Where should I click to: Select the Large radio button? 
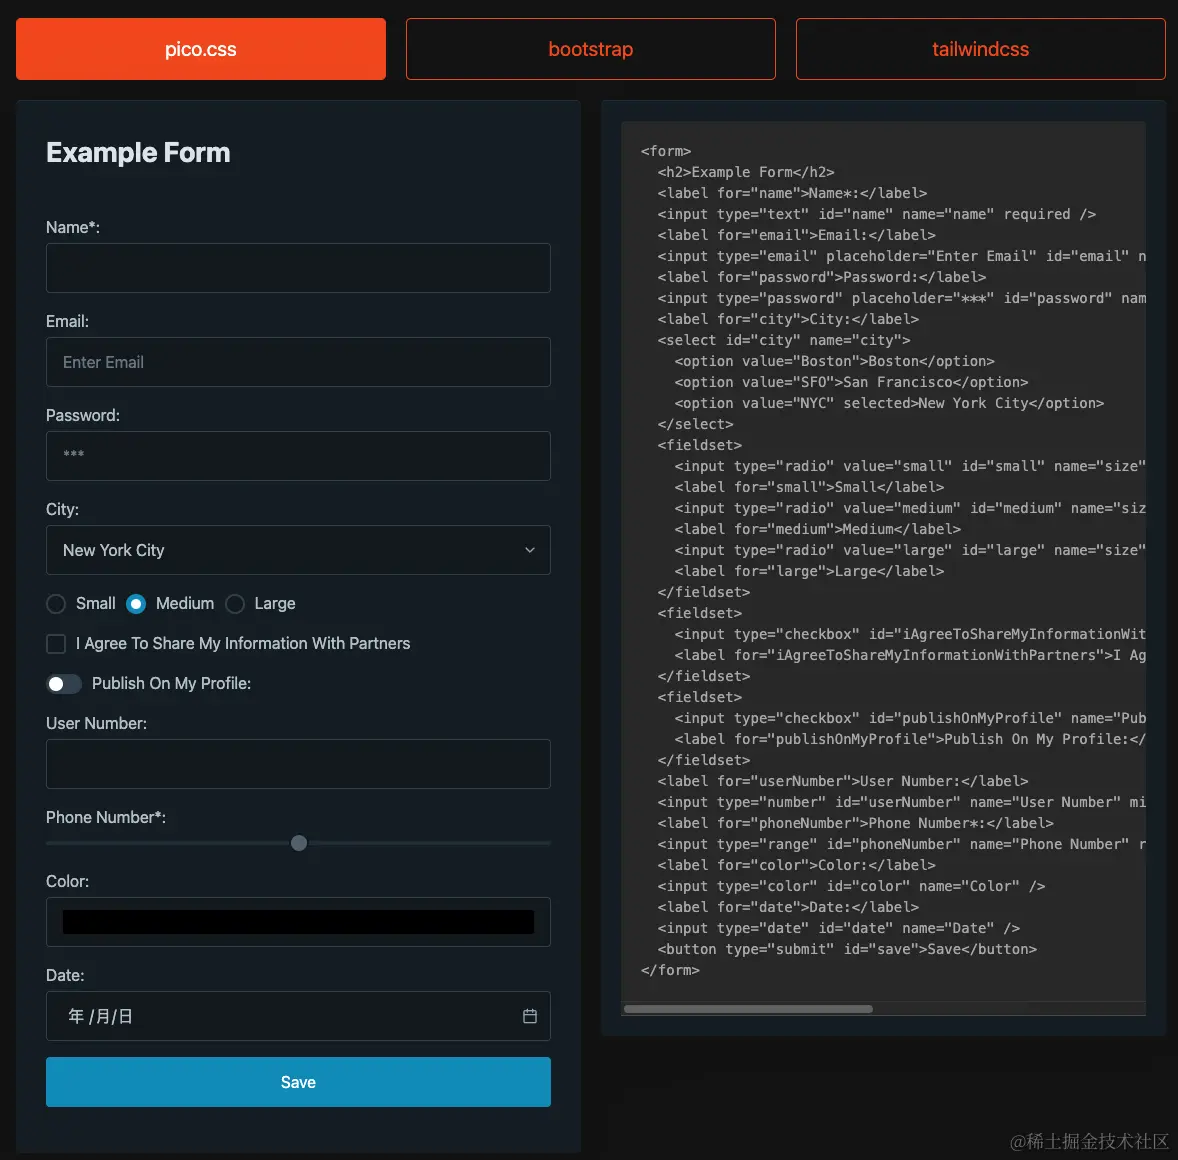click(235, 604)
